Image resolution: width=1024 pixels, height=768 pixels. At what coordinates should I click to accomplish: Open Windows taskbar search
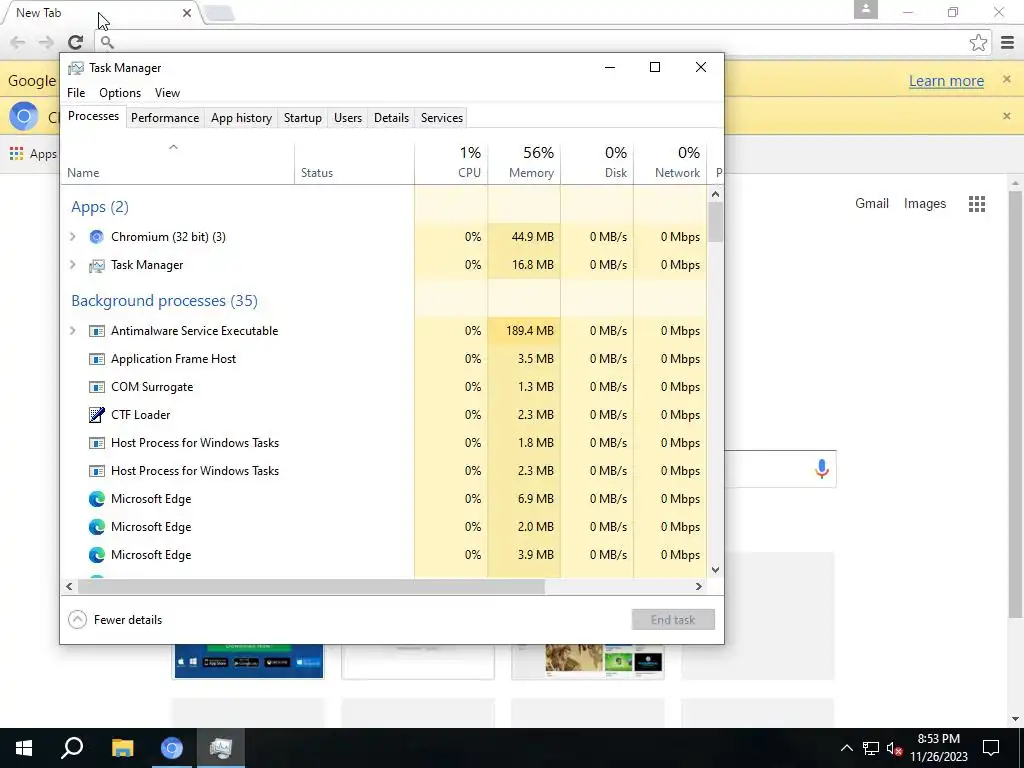click(72, 748)
